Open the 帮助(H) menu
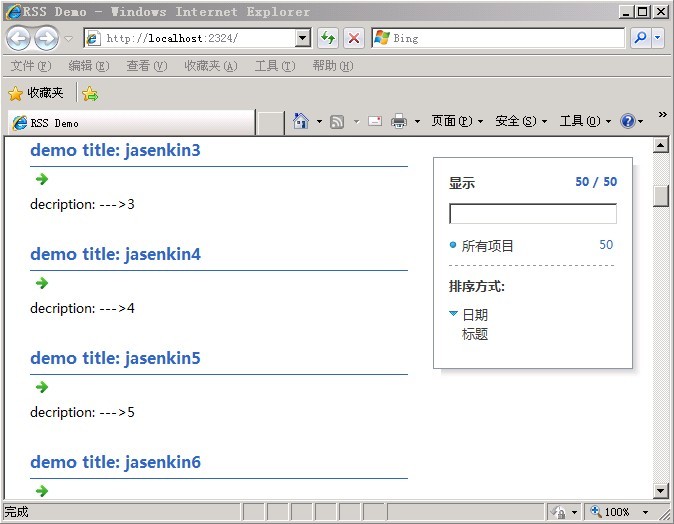 click(x=333, y=66)
